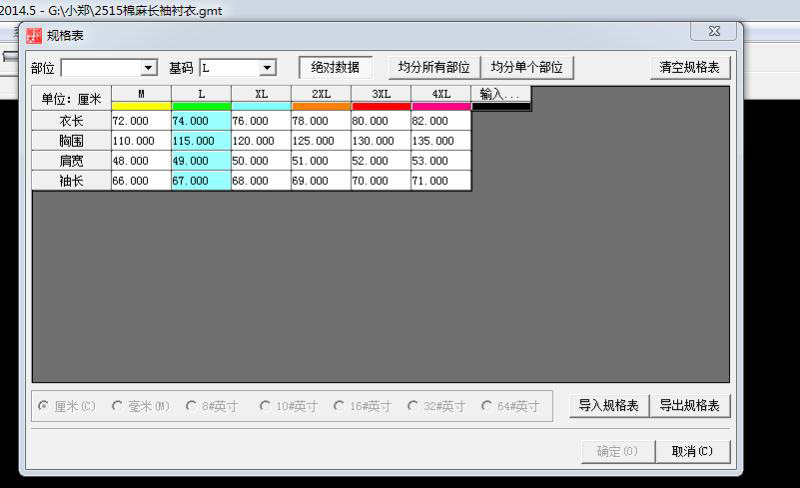Cancel with the 取消(C) button

pos(692,451)
